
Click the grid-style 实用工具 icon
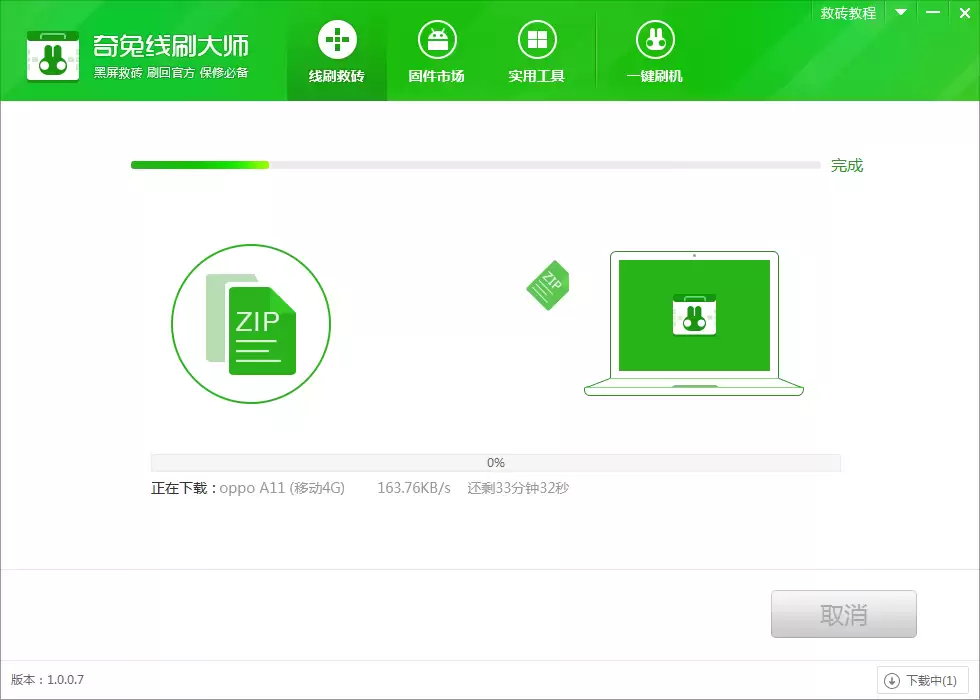[537, 38]
